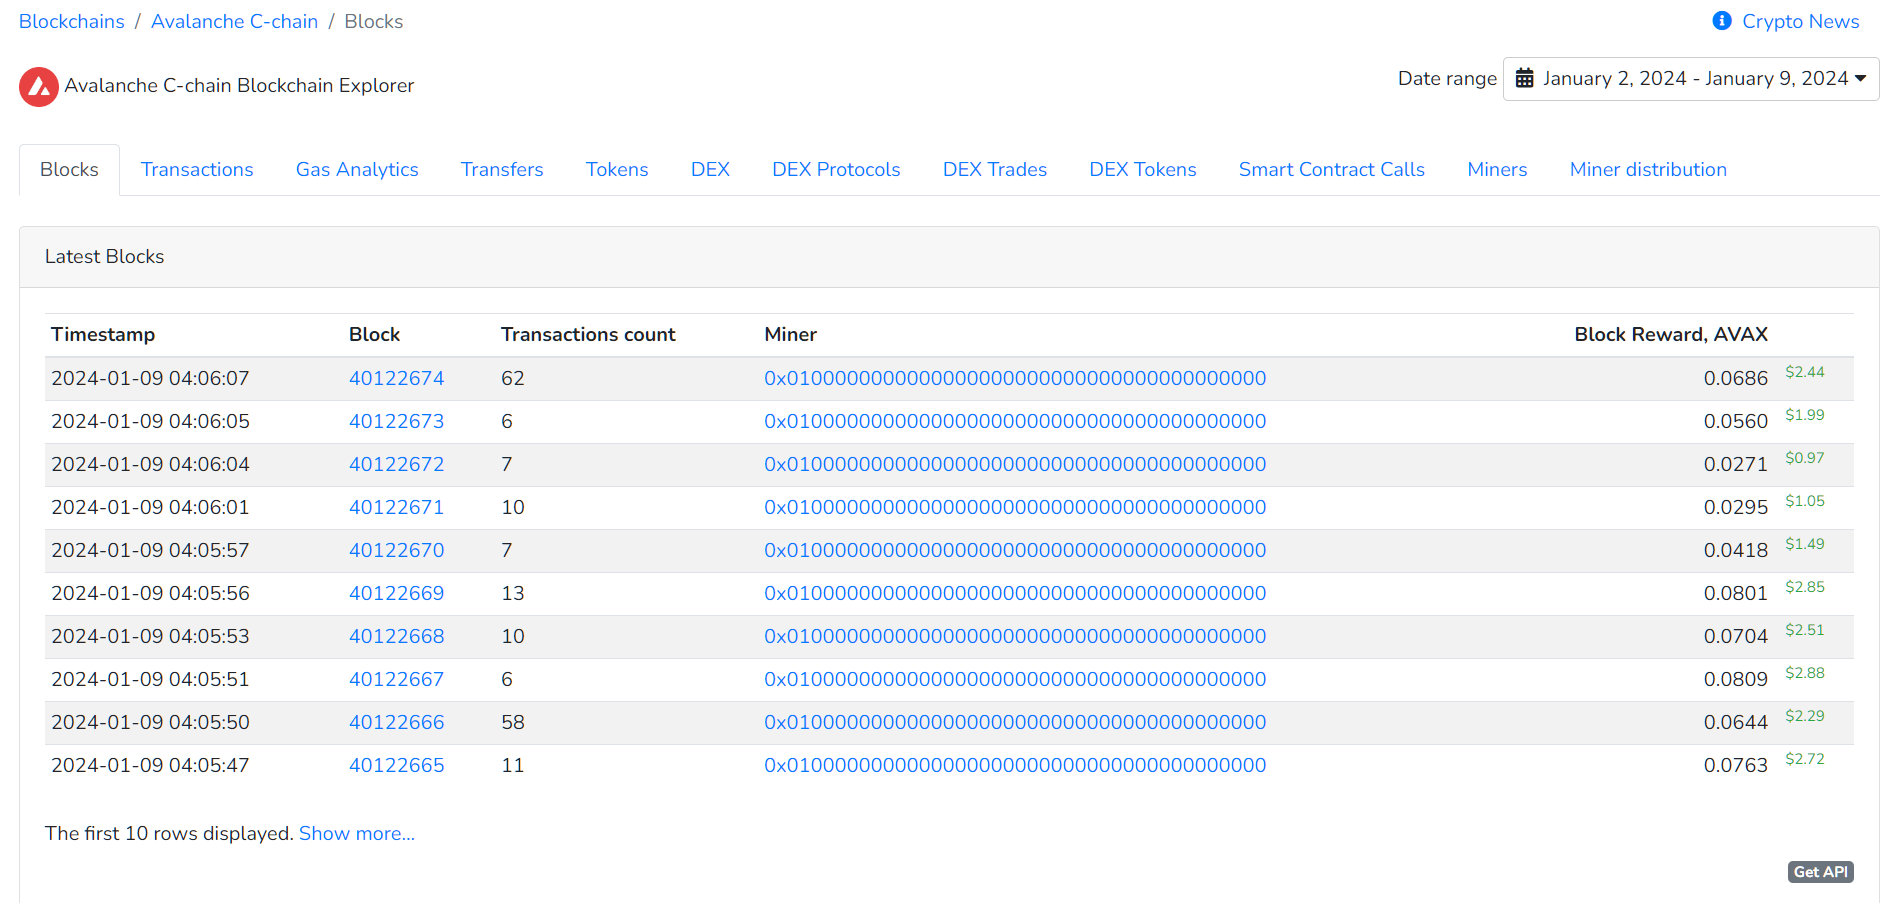
Task: Click timestamp 2024-01-09 04:05:47
Action: point(150,766)
